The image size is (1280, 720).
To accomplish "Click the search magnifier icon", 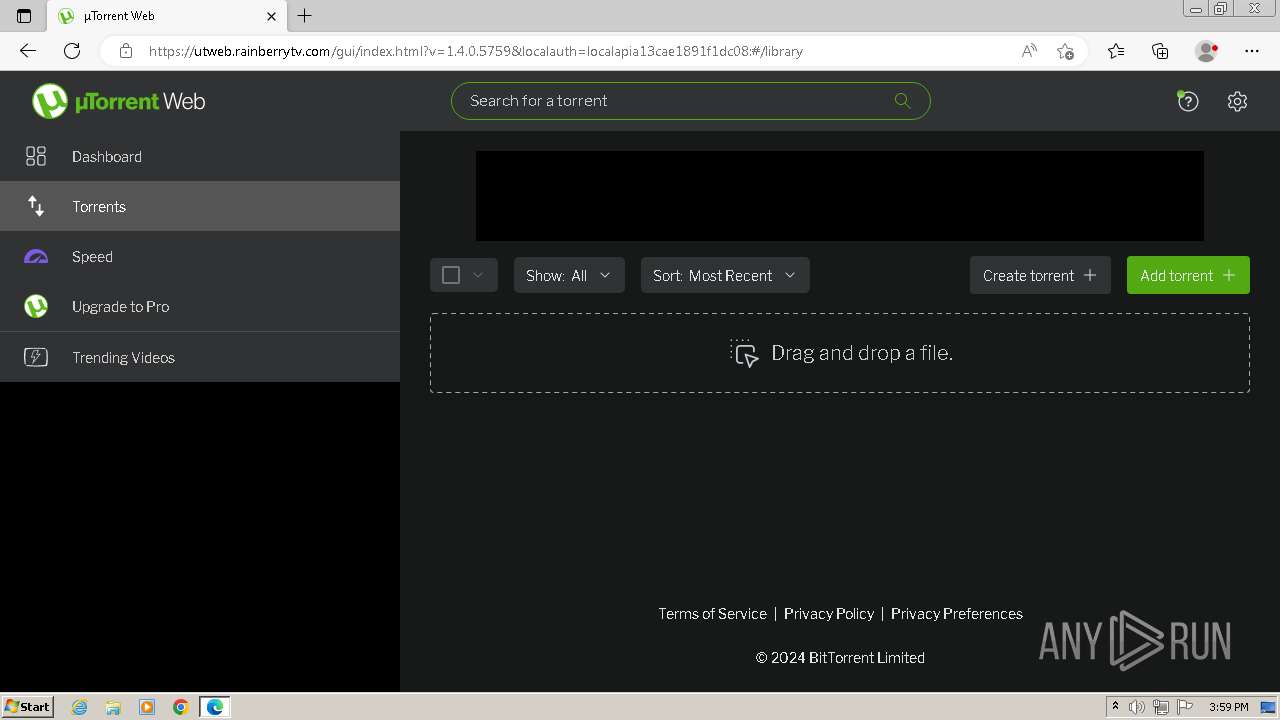I will [902, 100].
